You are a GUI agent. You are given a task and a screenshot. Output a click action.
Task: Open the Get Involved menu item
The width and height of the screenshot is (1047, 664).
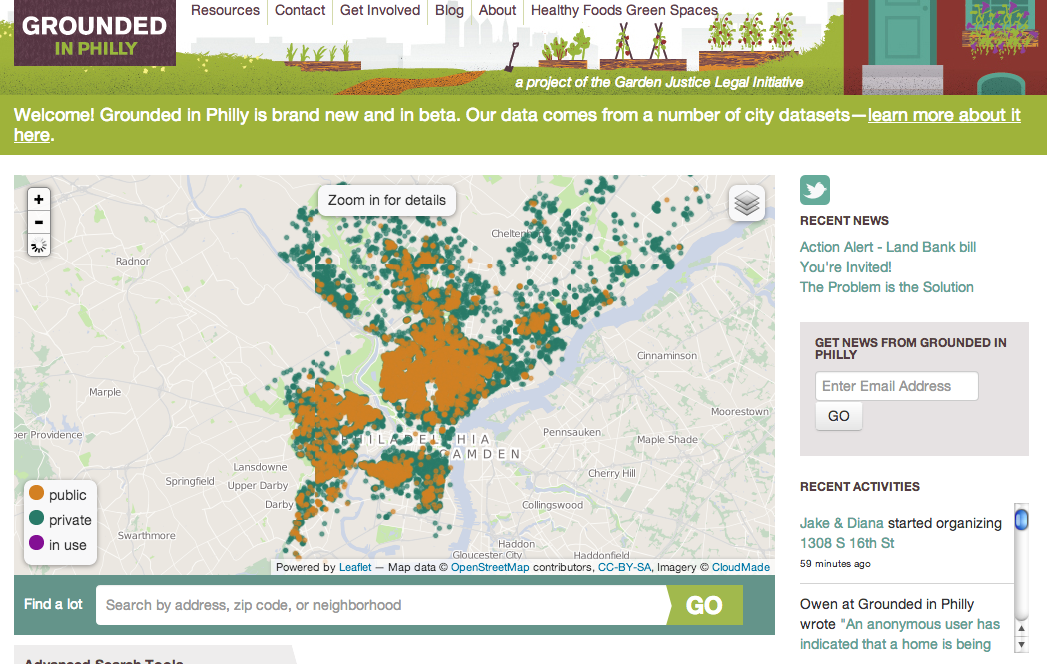(x=380, y=11)
